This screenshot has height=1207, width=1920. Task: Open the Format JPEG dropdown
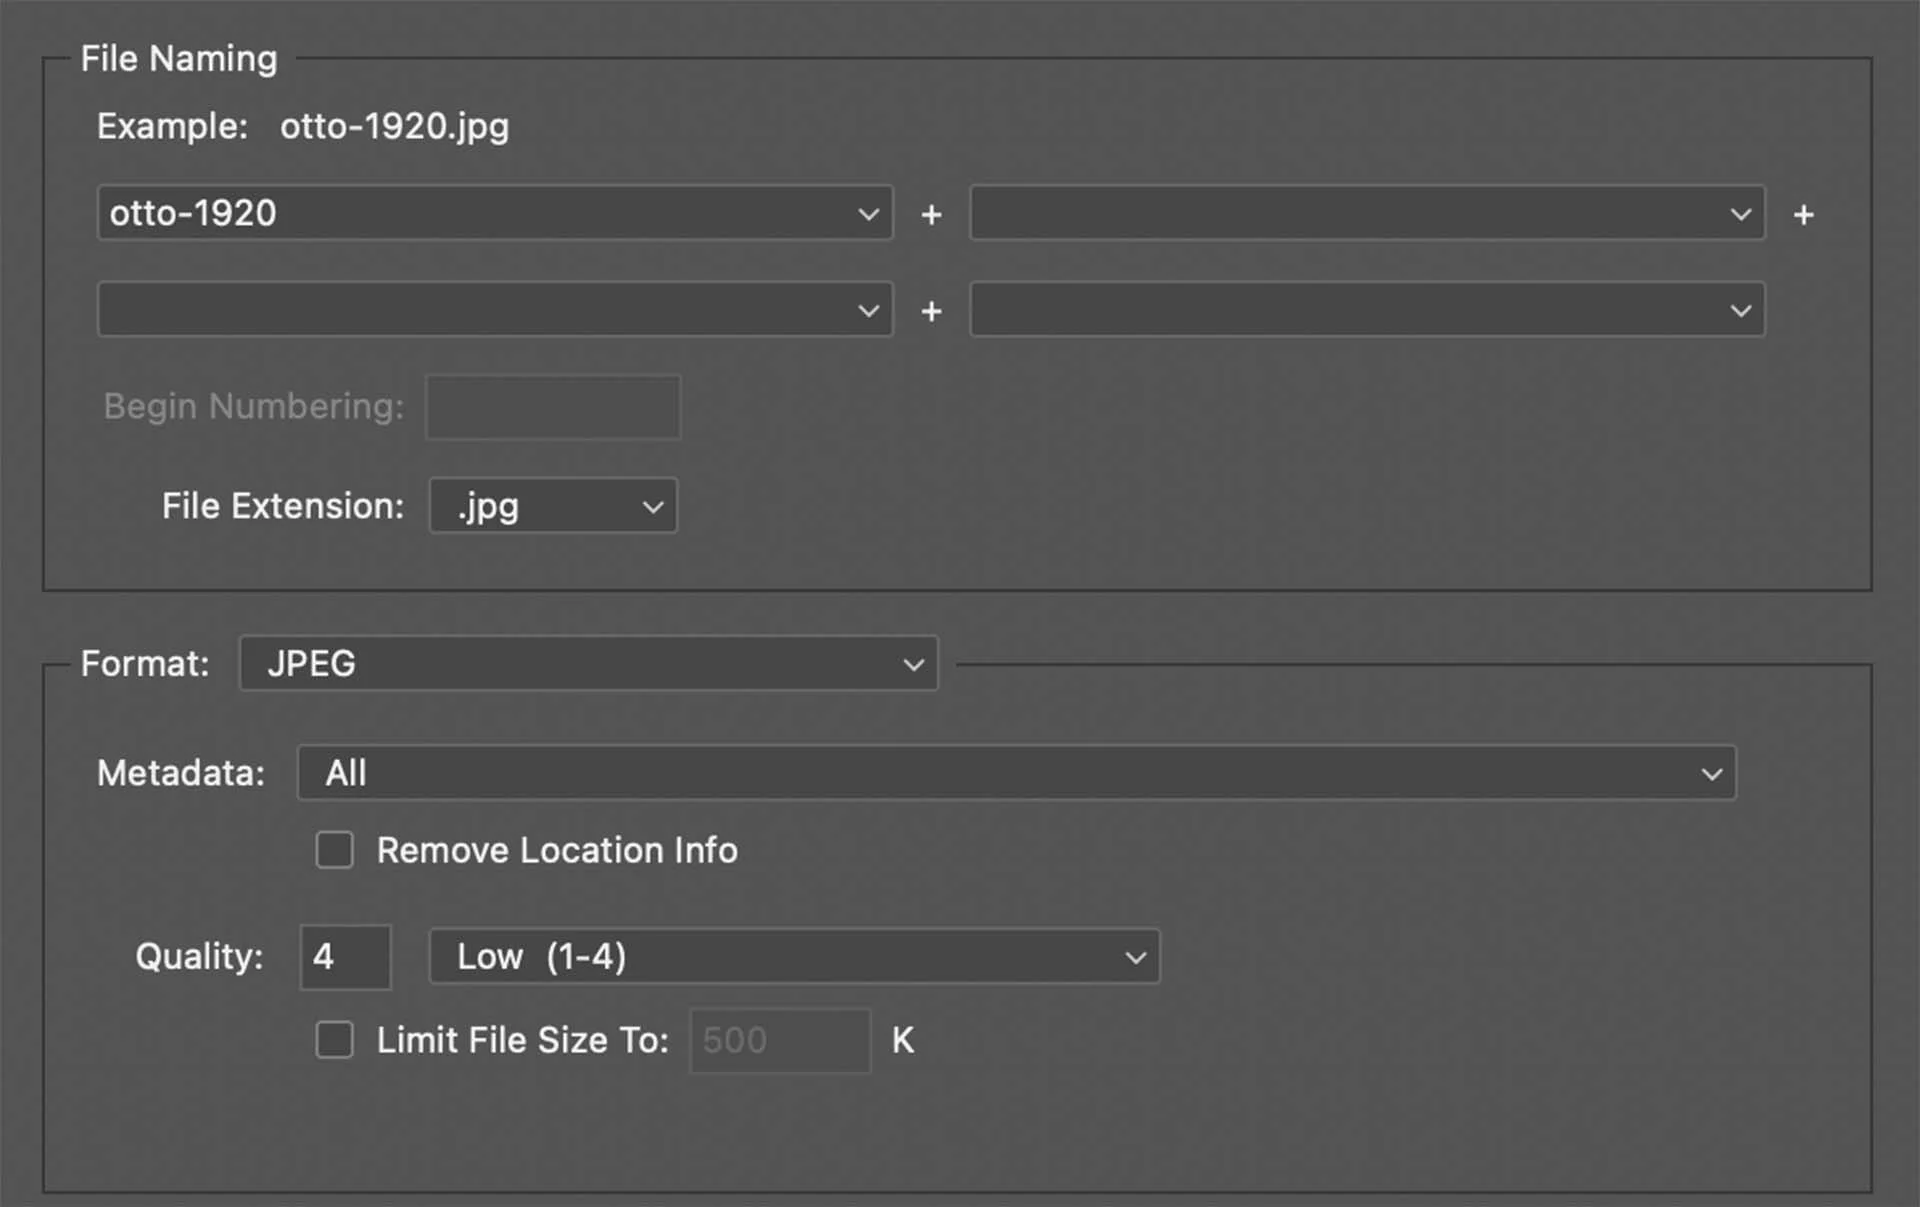point(588,663)
